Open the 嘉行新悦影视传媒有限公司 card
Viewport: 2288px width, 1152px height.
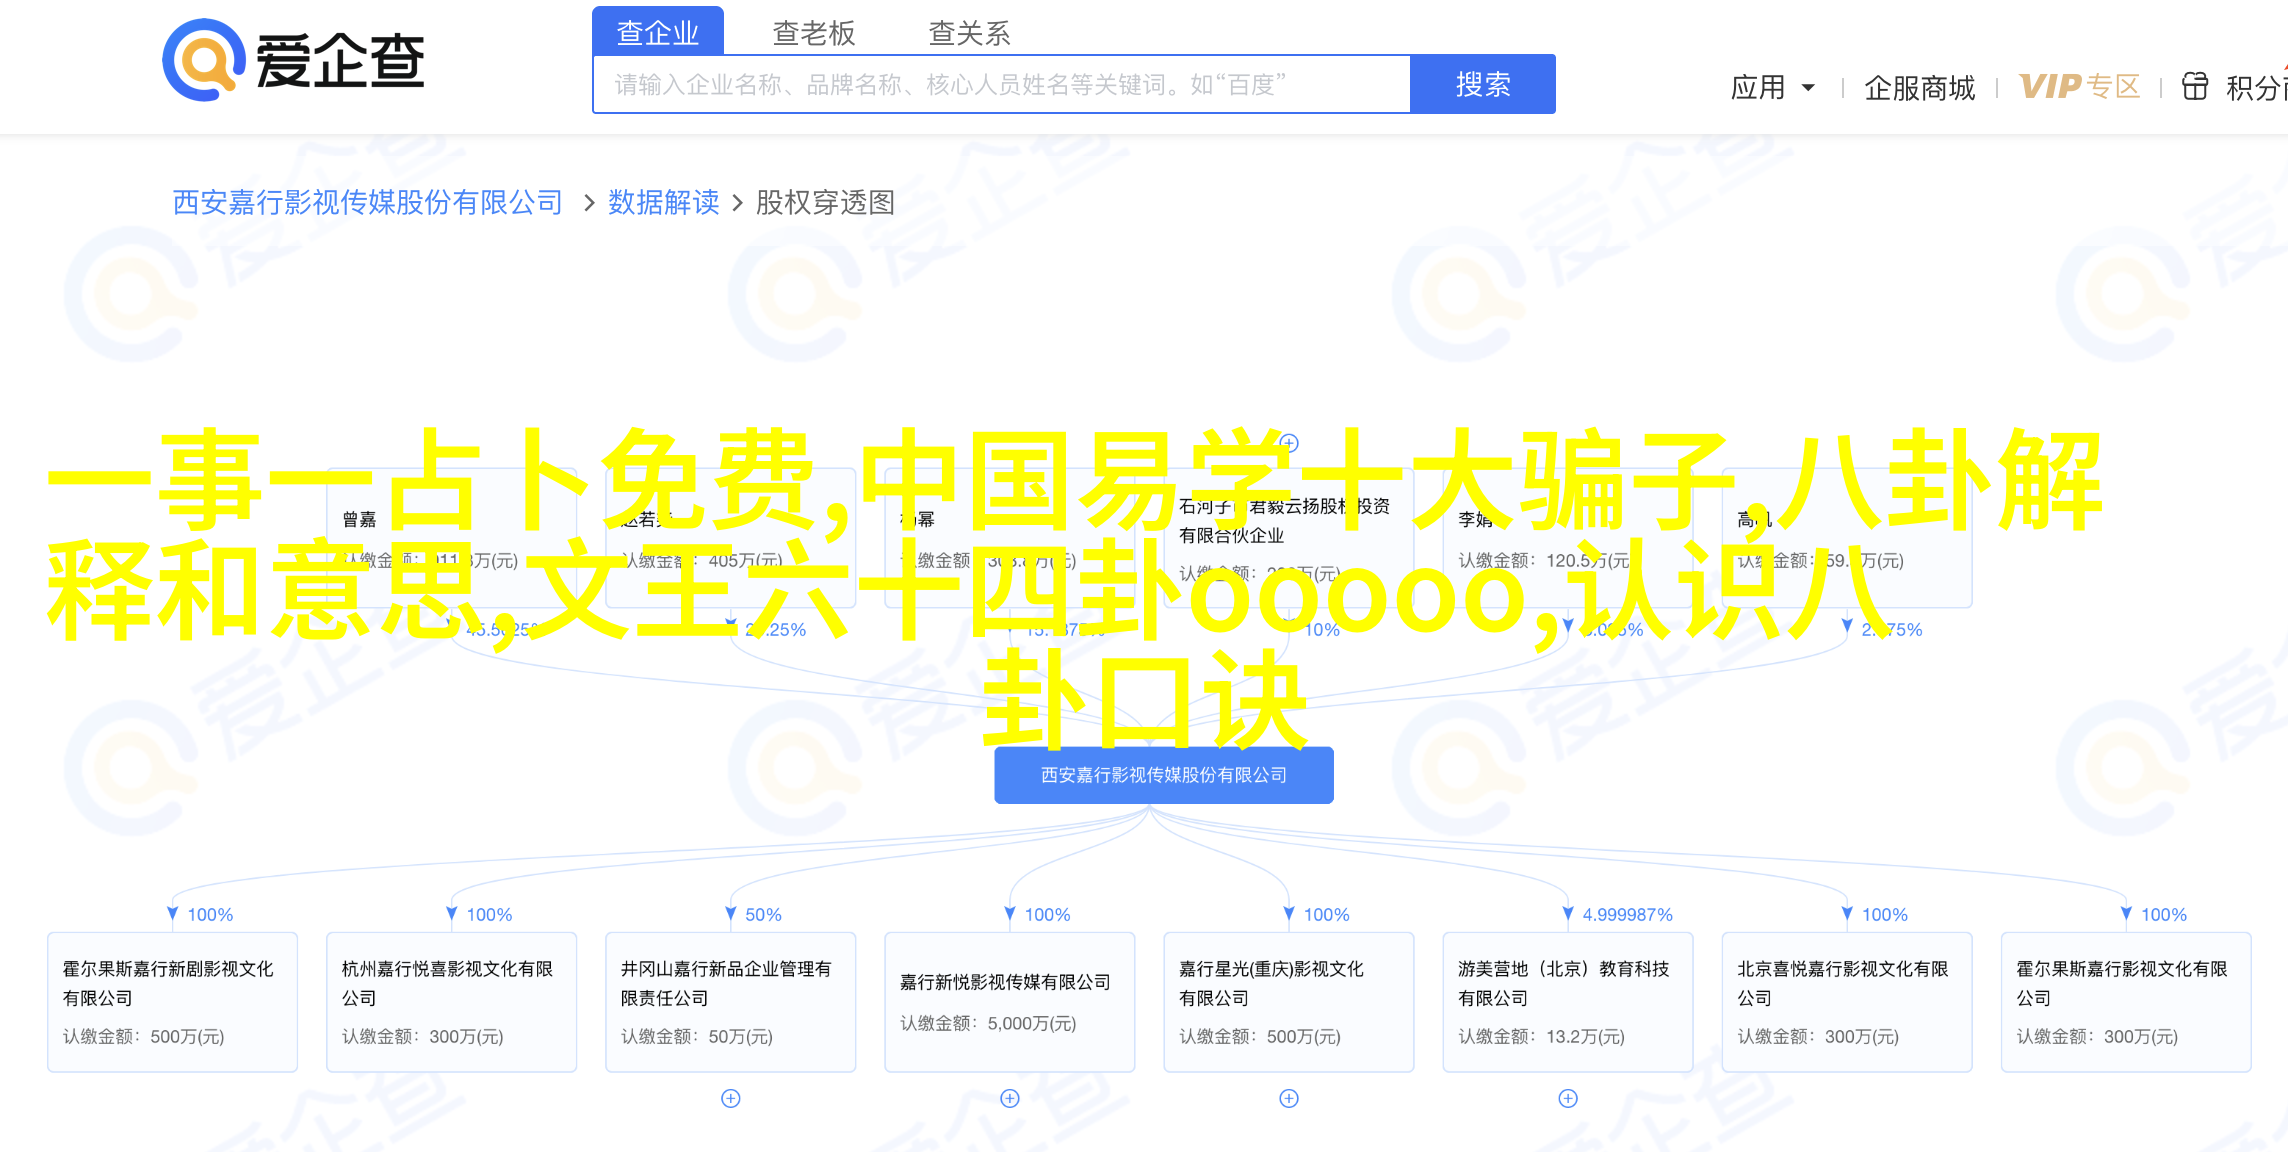coord(1009,1002)
